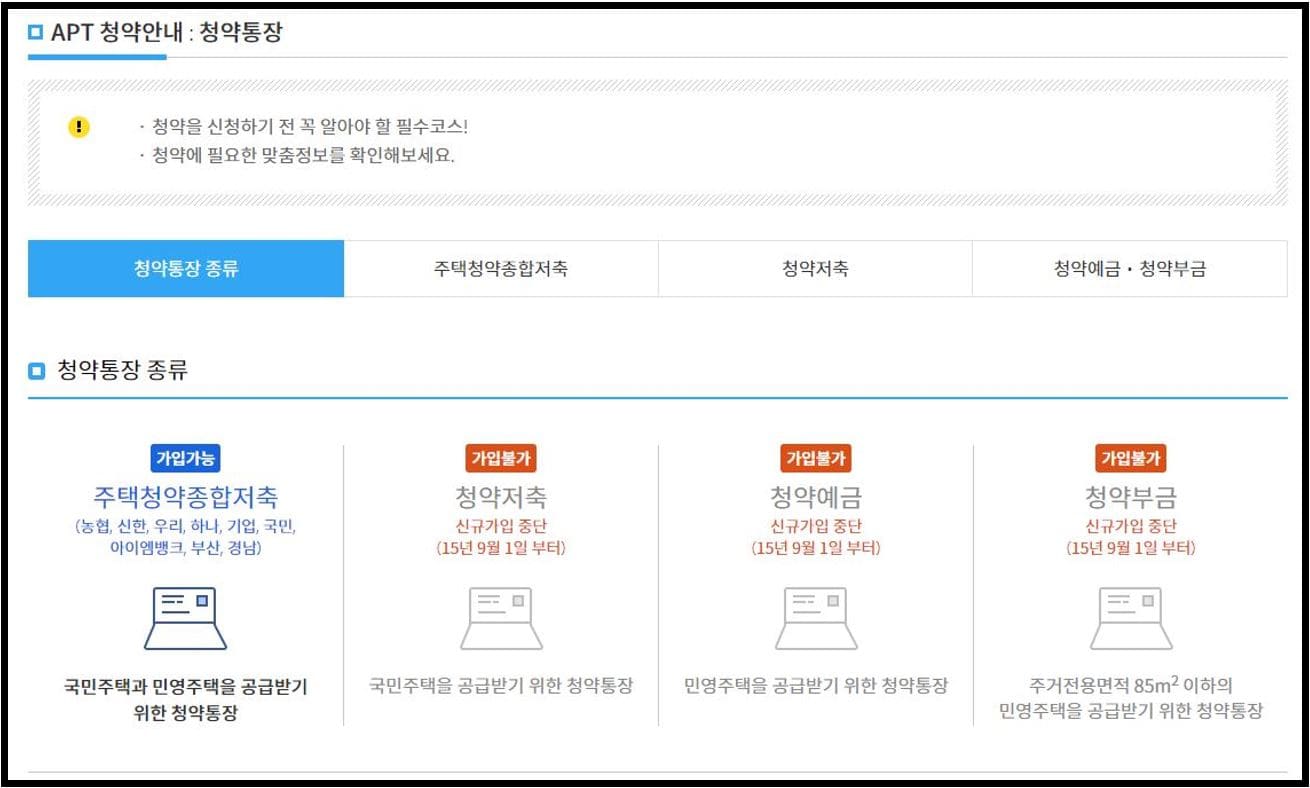Click the gray 청약부금 passbook icon

point(1131,618)
